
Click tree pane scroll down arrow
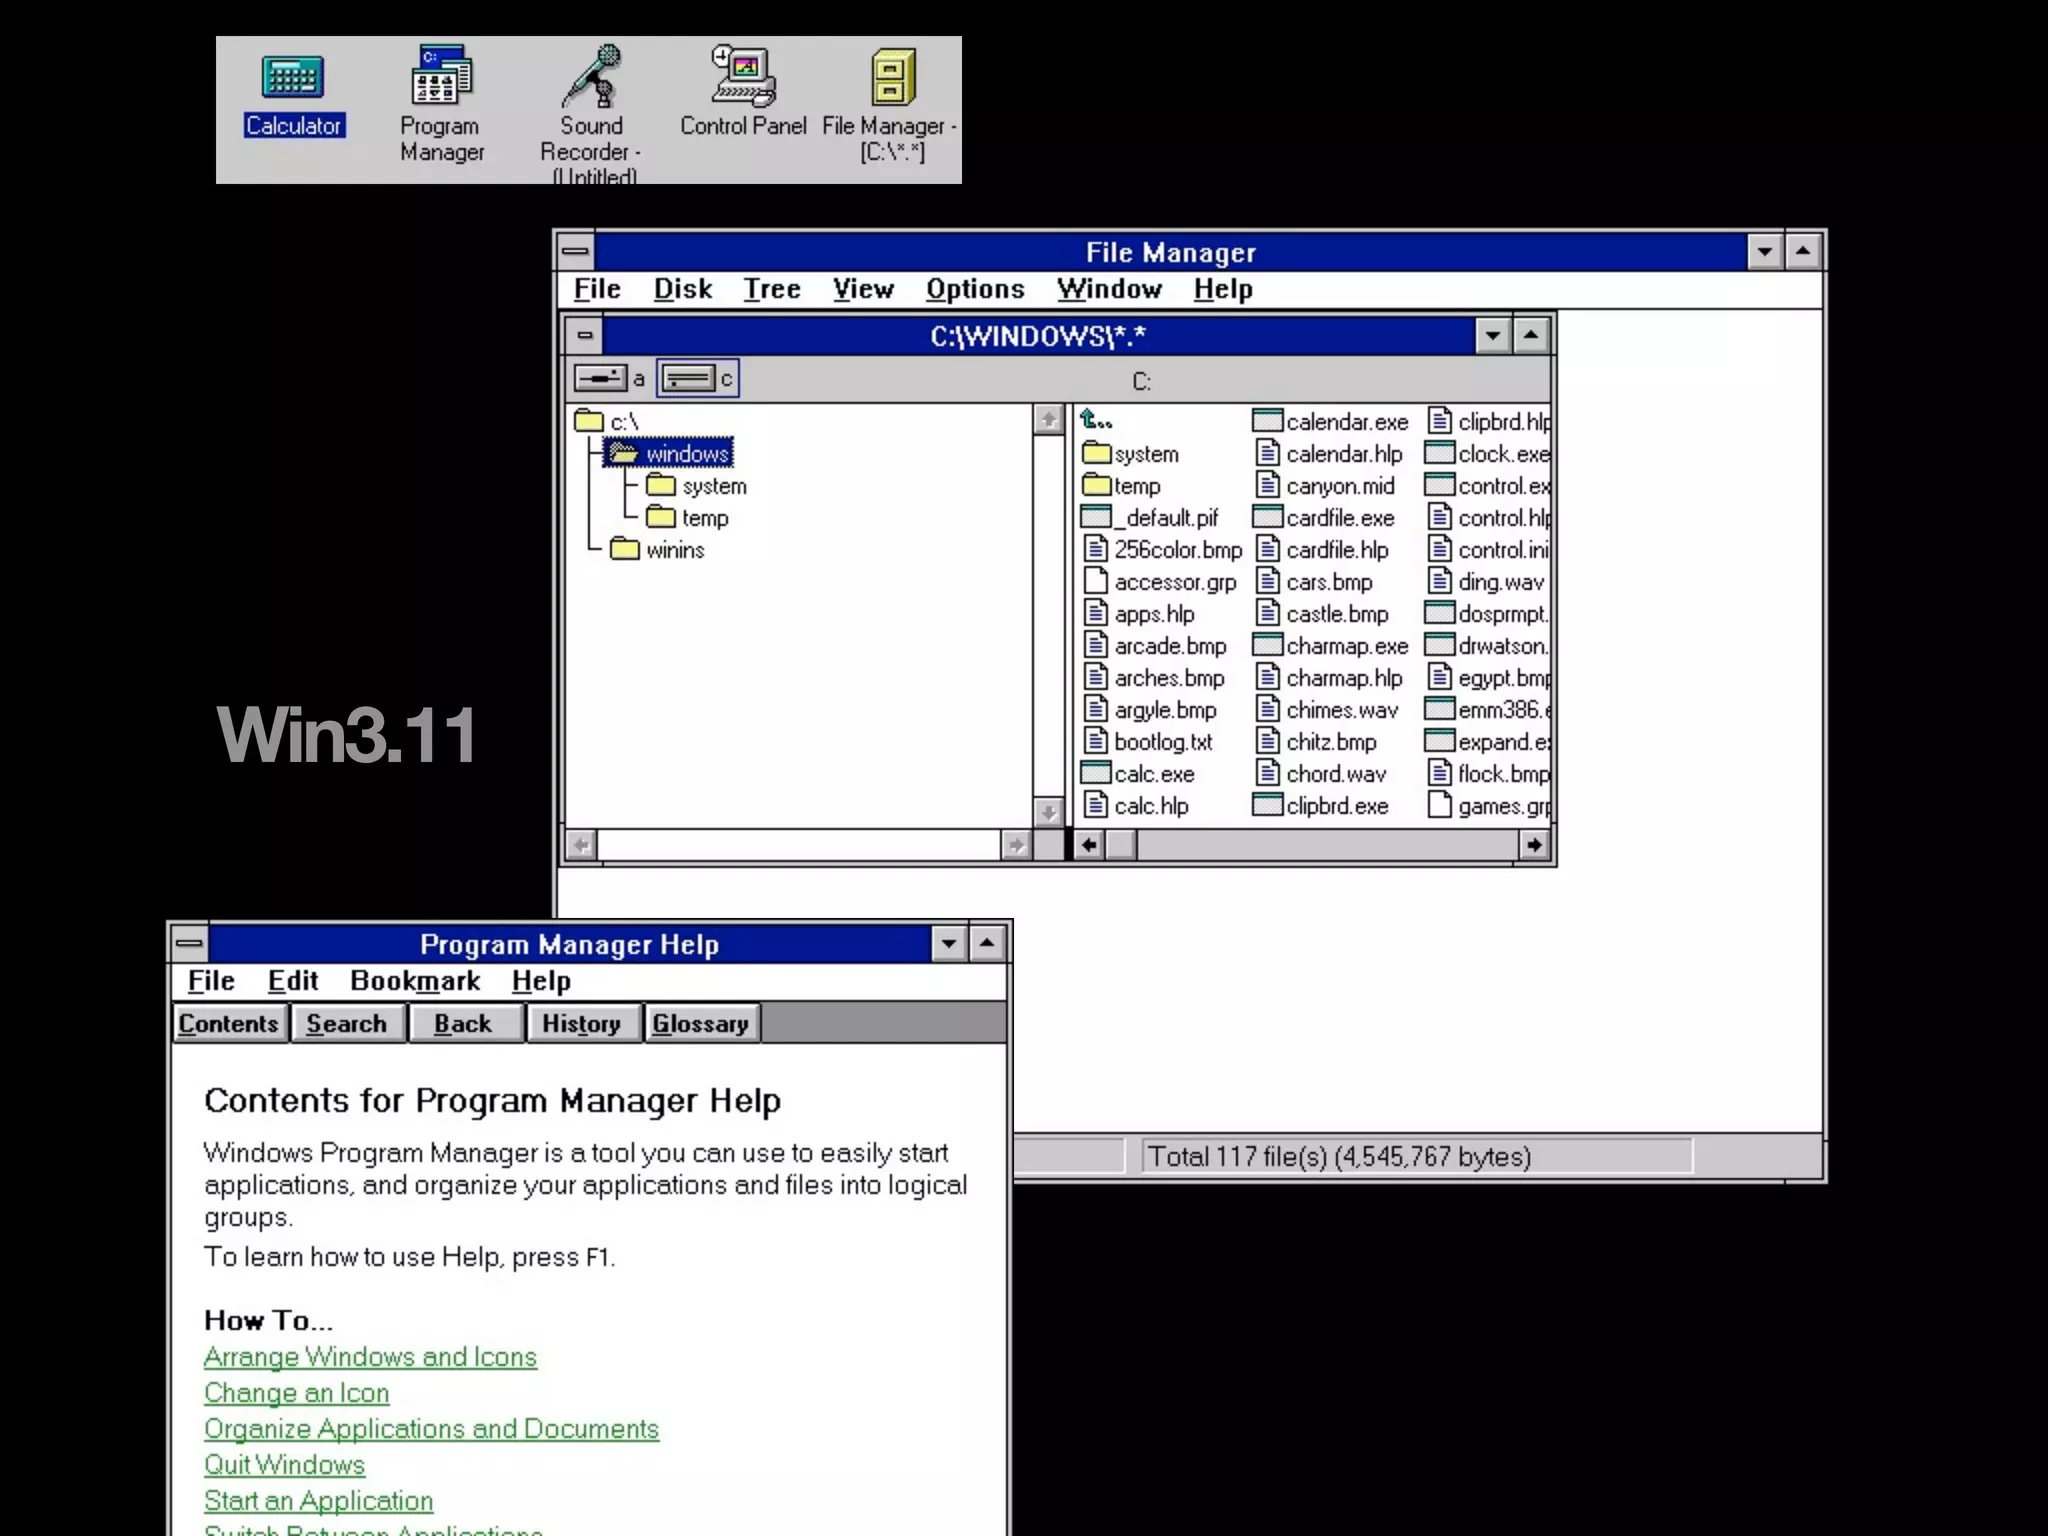tap(1048, 812)
